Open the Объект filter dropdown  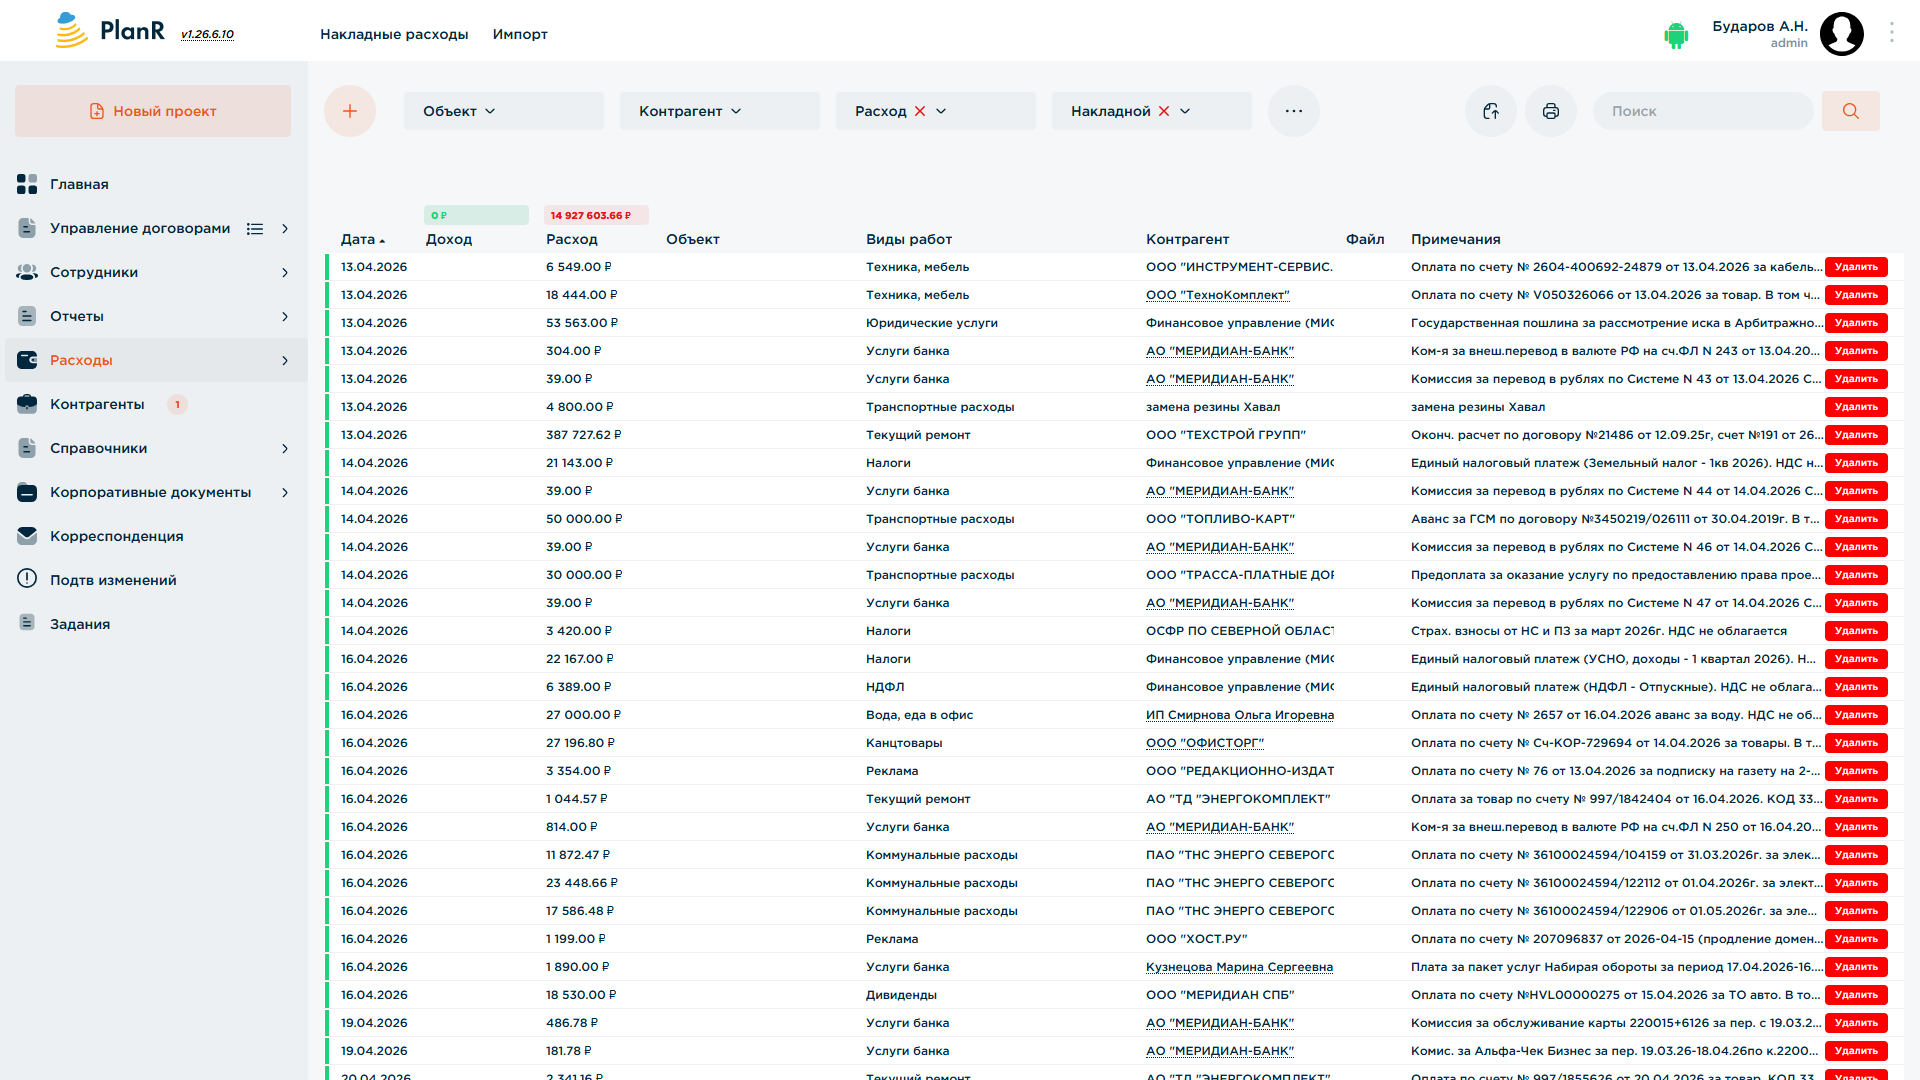point(504,111)
